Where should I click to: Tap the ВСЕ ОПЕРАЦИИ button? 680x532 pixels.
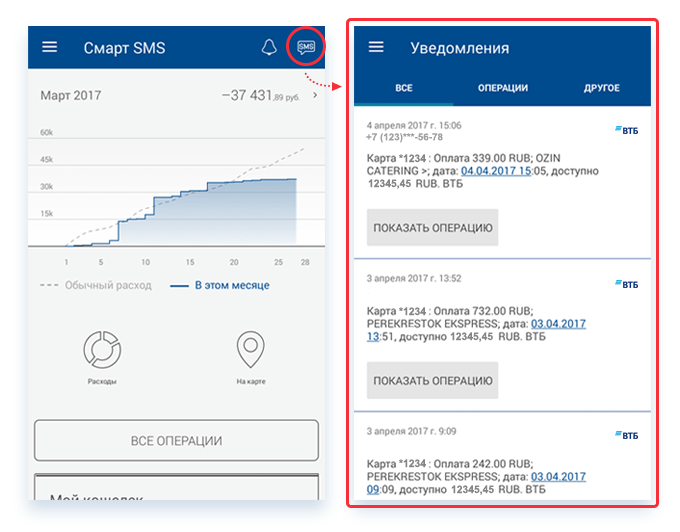coord(176,441)
